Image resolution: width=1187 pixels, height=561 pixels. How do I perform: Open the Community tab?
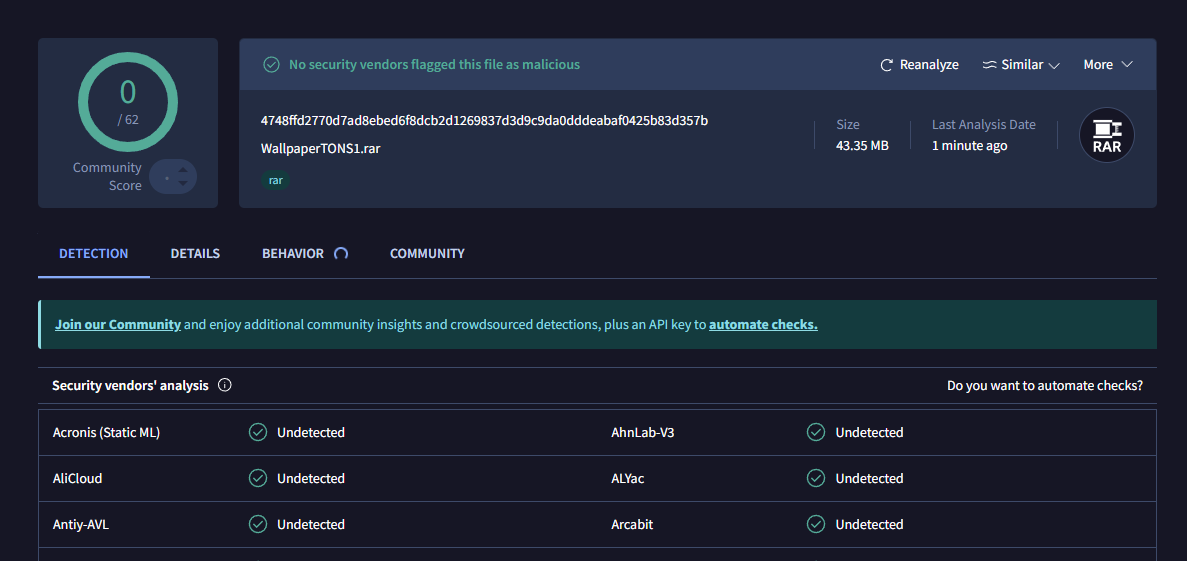(427, 254)
